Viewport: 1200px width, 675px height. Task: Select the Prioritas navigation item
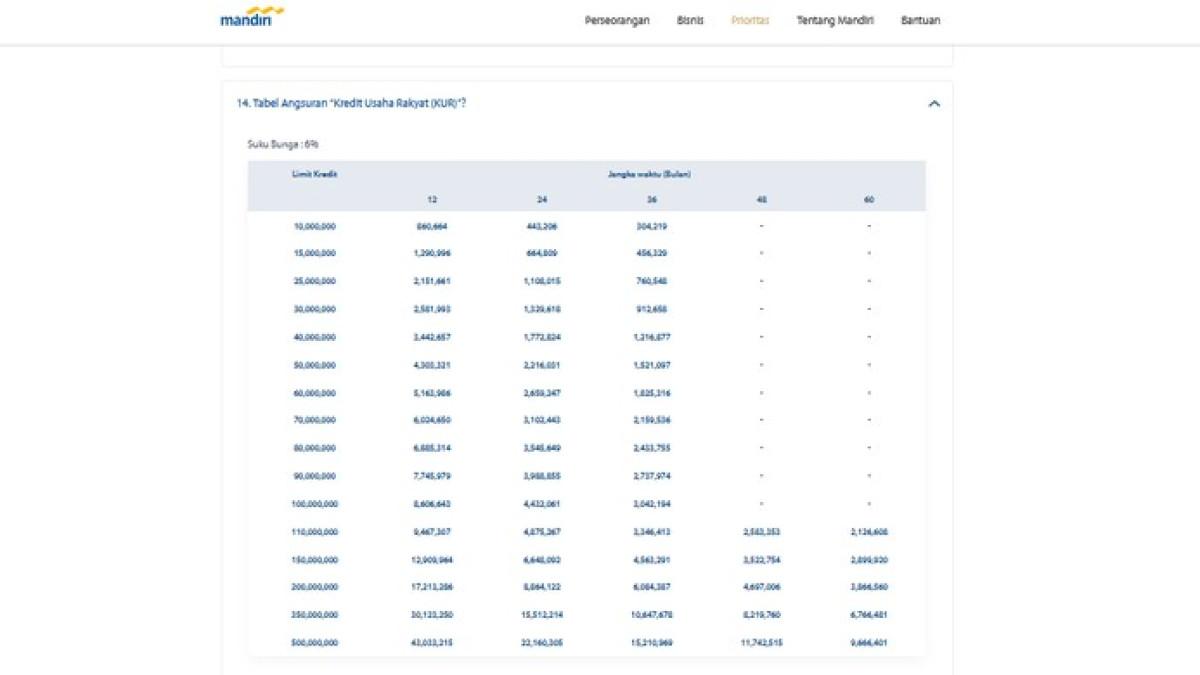pos(750,20)
